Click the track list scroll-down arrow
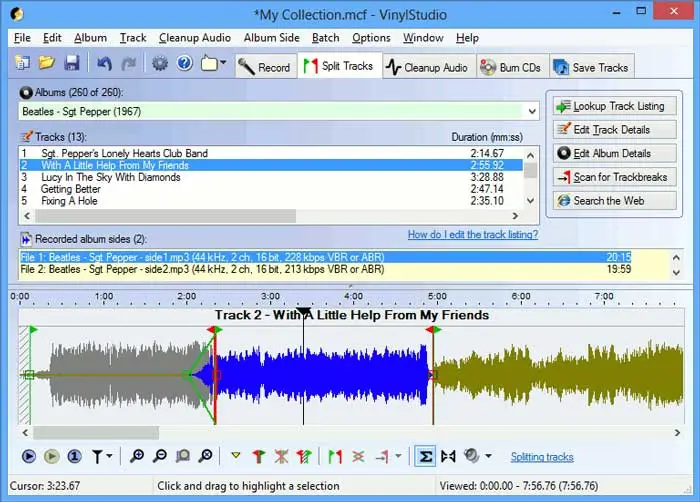Screen dimensions: 700x502 click(530, 201)
